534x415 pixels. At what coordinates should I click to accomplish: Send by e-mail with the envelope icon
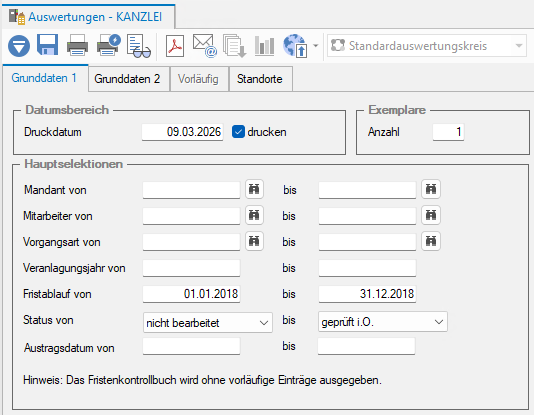(x=205, y=45)
